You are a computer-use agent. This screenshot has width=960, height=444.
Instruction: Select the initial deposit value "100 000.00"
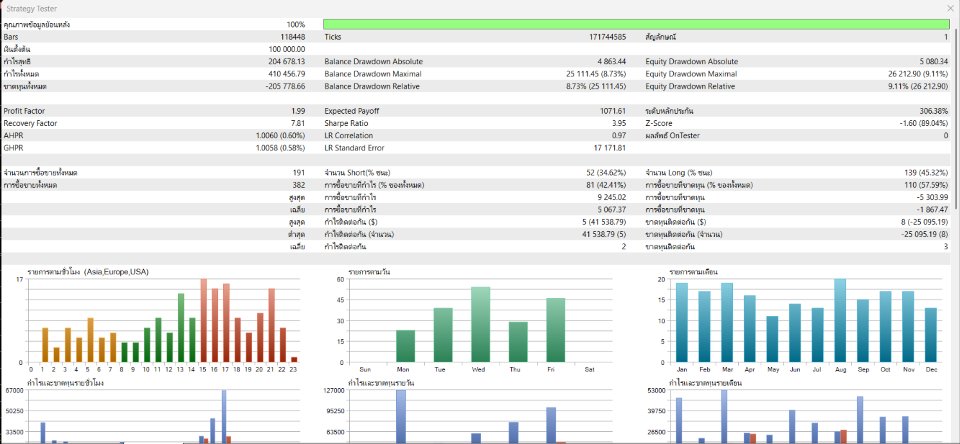tap(287, 49)
